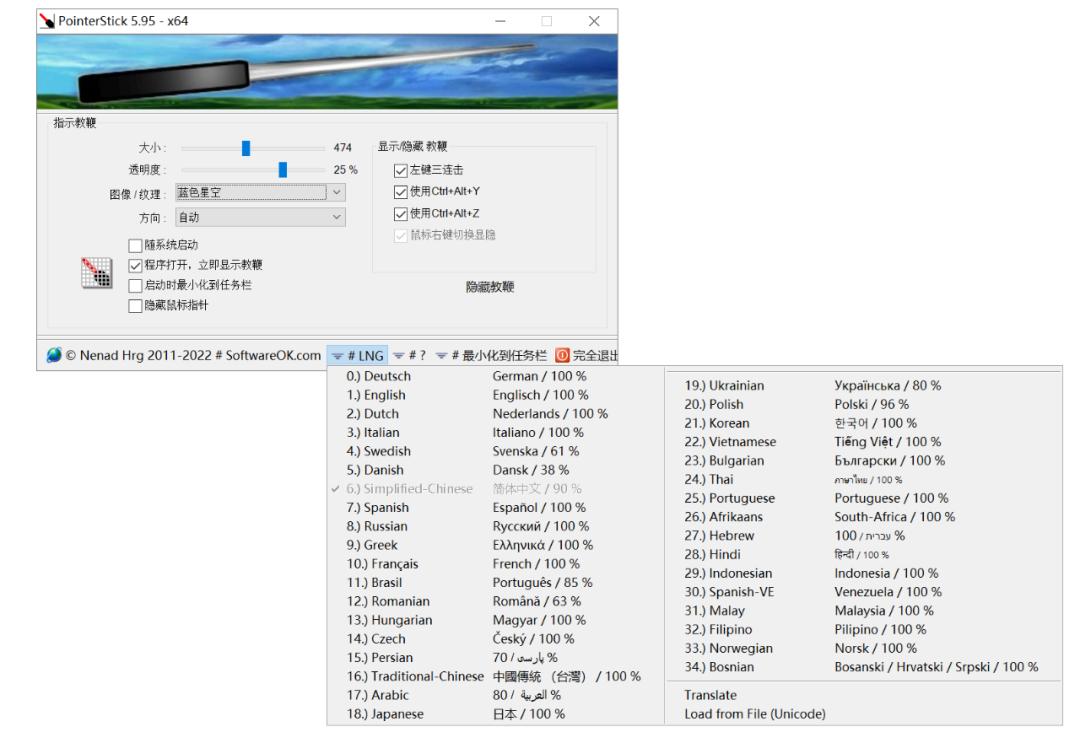Click the 隐藏教鞭 button
Image resolution: width=1080 pixels, height=743 pixels.
pos(490,287)
